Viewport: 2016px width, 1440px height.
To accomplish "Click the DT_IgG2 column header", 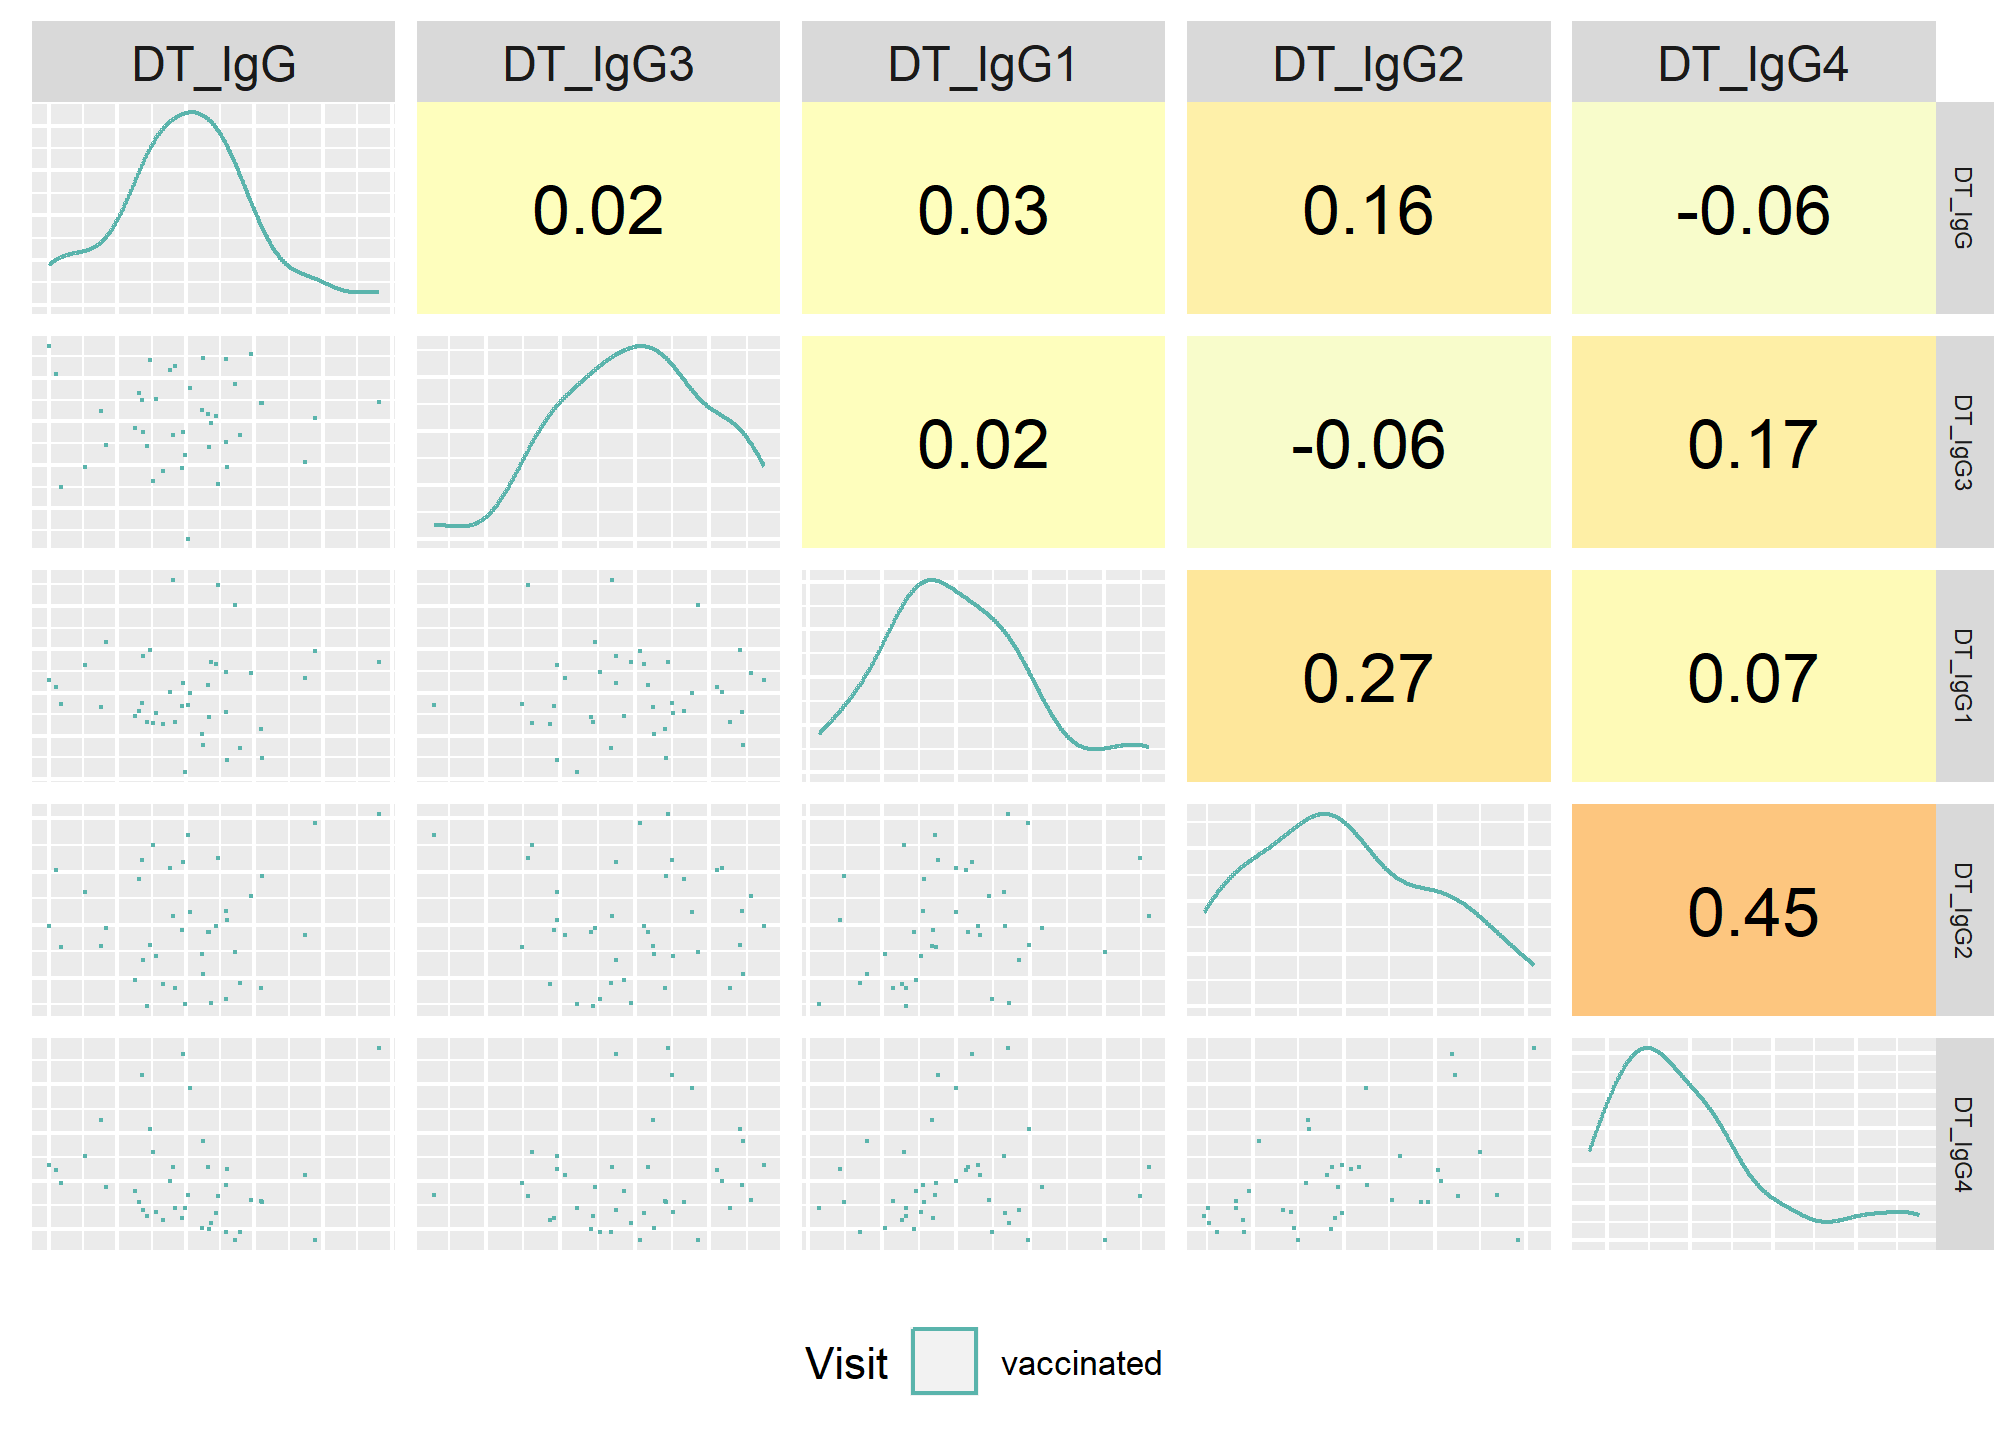I will tap(1368, 62).
